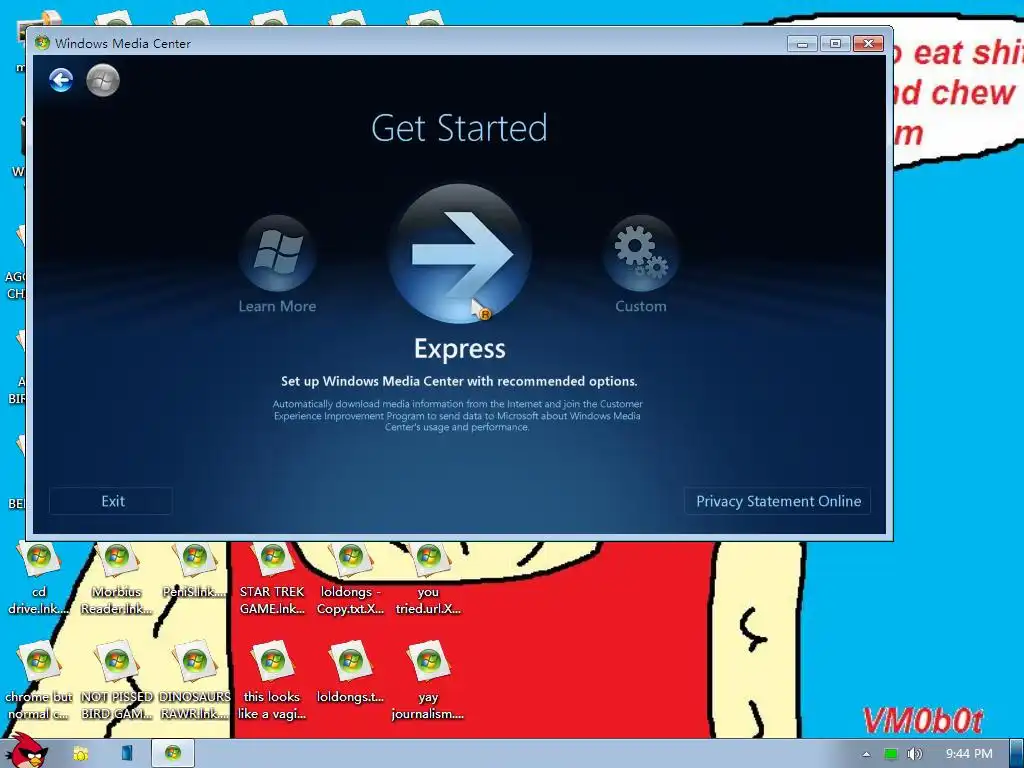Close the Windows Media Center window
This screenshot has width=1024, height=768.
pyautogui.click(x=868, y=44)
